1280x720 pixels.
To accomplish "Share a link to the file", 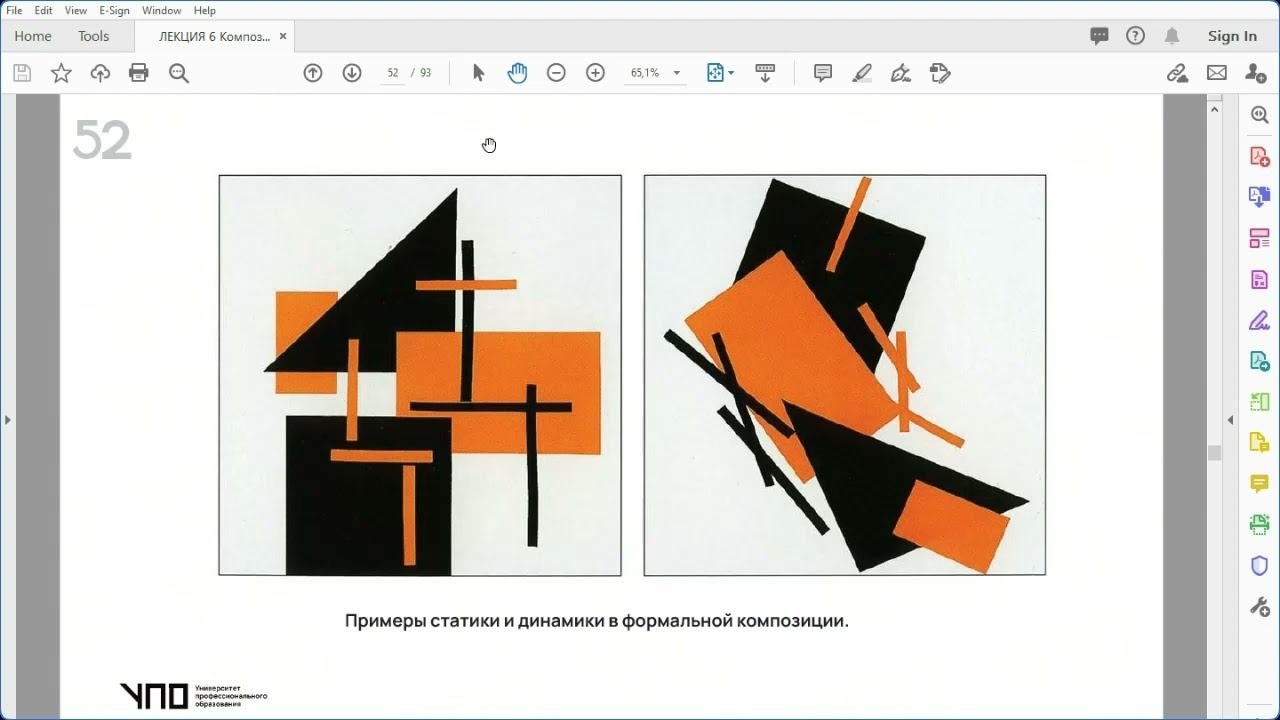I will pyautogui.click(x=1177, y=73).
